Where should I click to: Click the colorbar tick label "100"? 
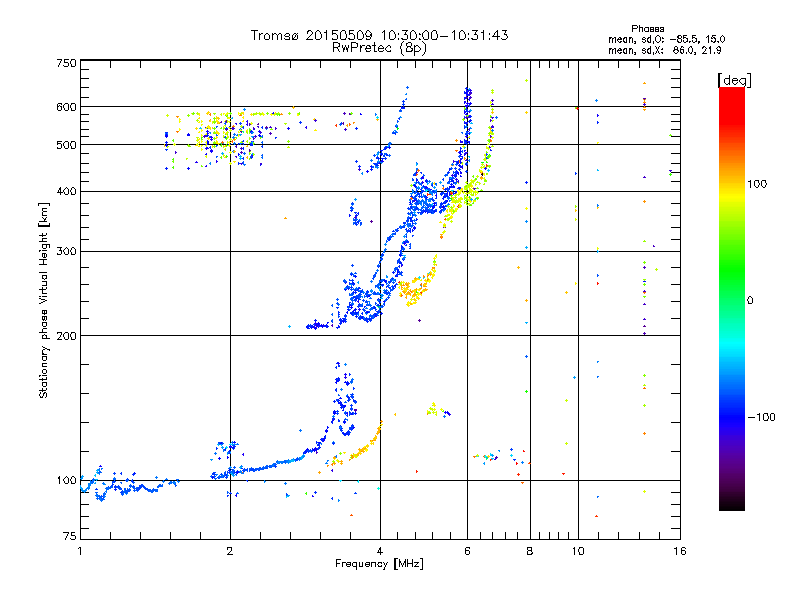click(757, 184)
